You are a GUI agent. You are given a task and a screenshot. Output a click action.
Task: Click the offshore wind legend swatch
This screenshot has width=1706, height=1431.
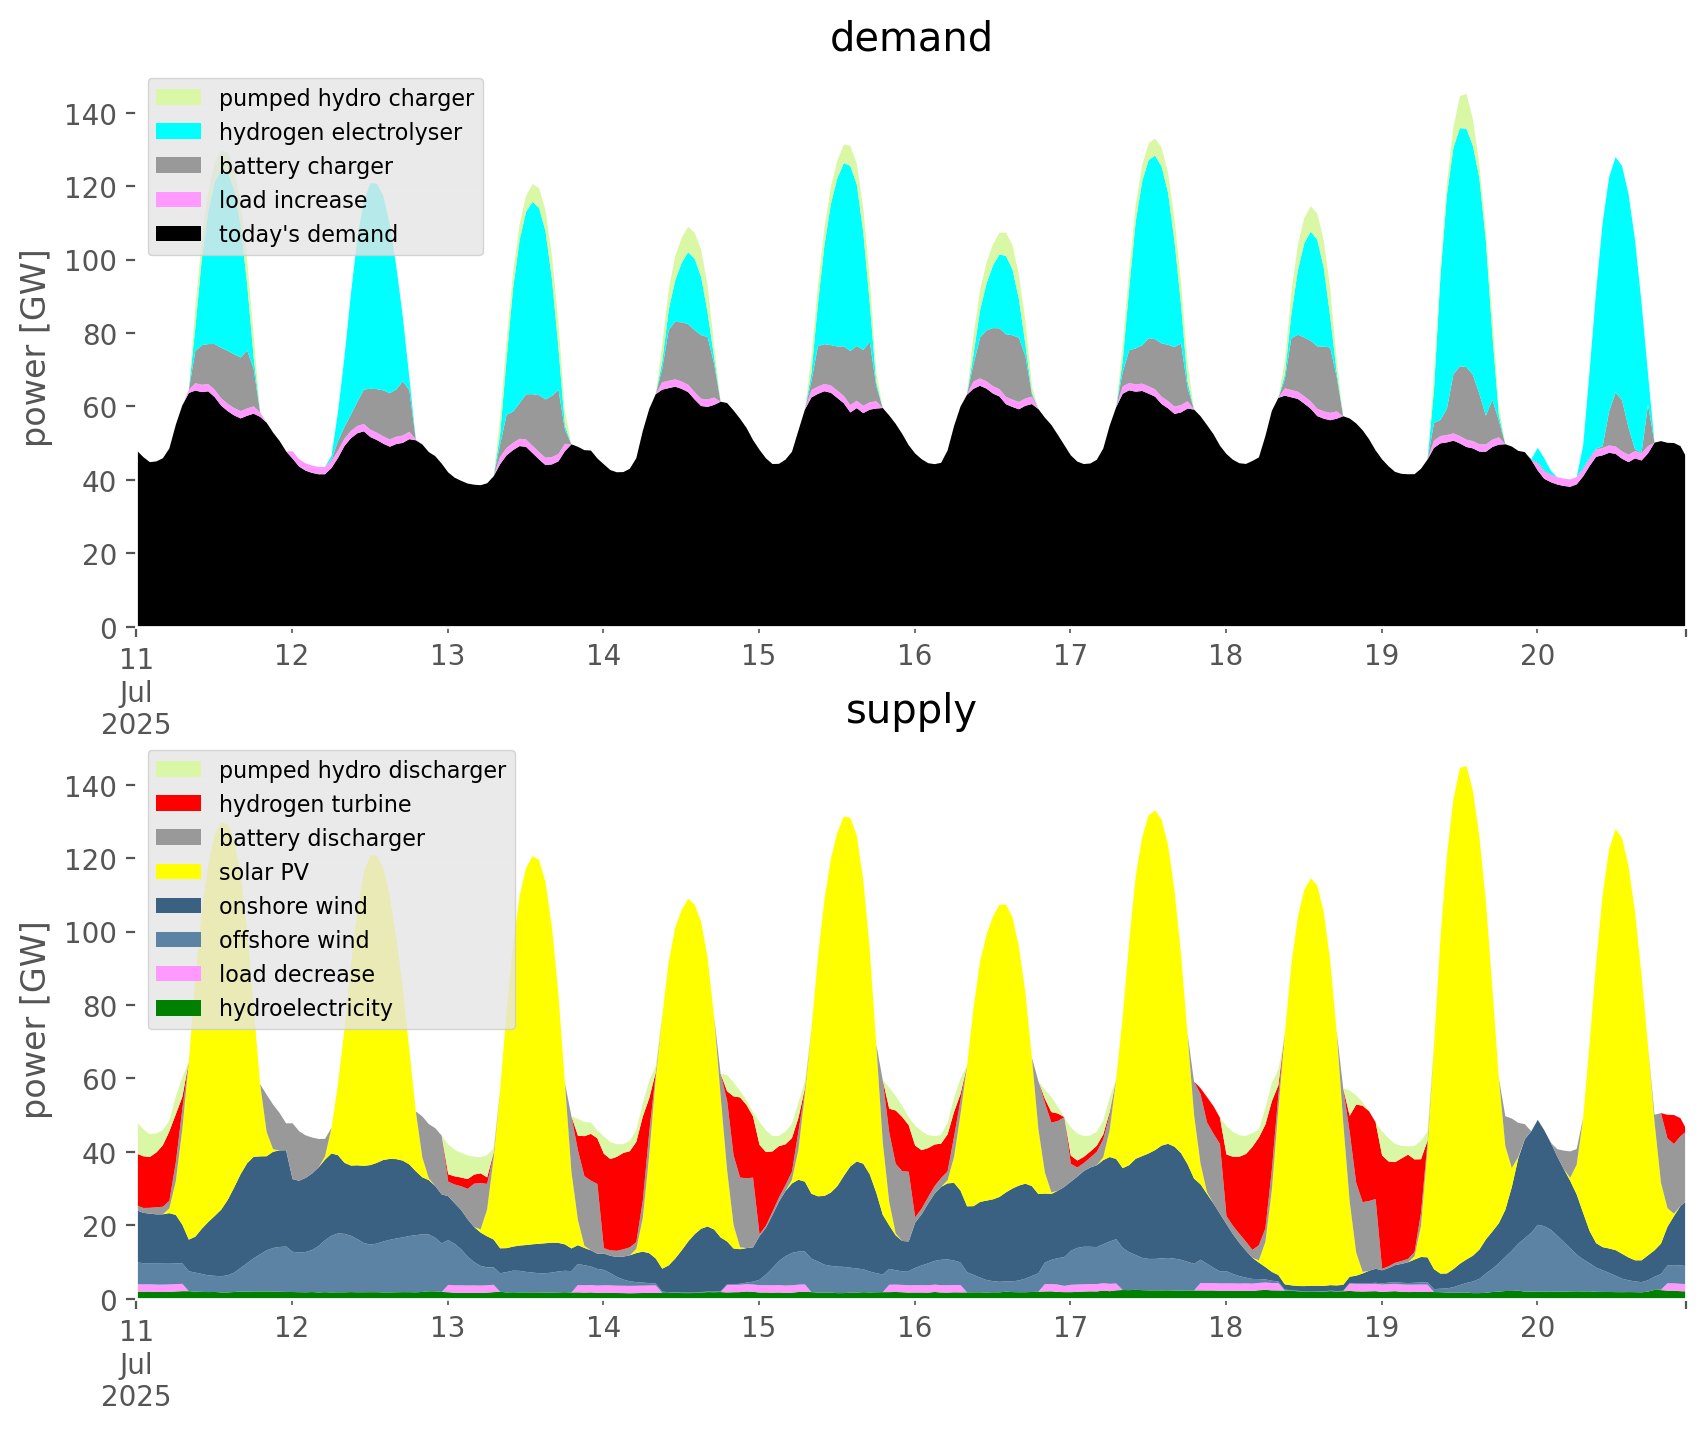tap(179, 940)
